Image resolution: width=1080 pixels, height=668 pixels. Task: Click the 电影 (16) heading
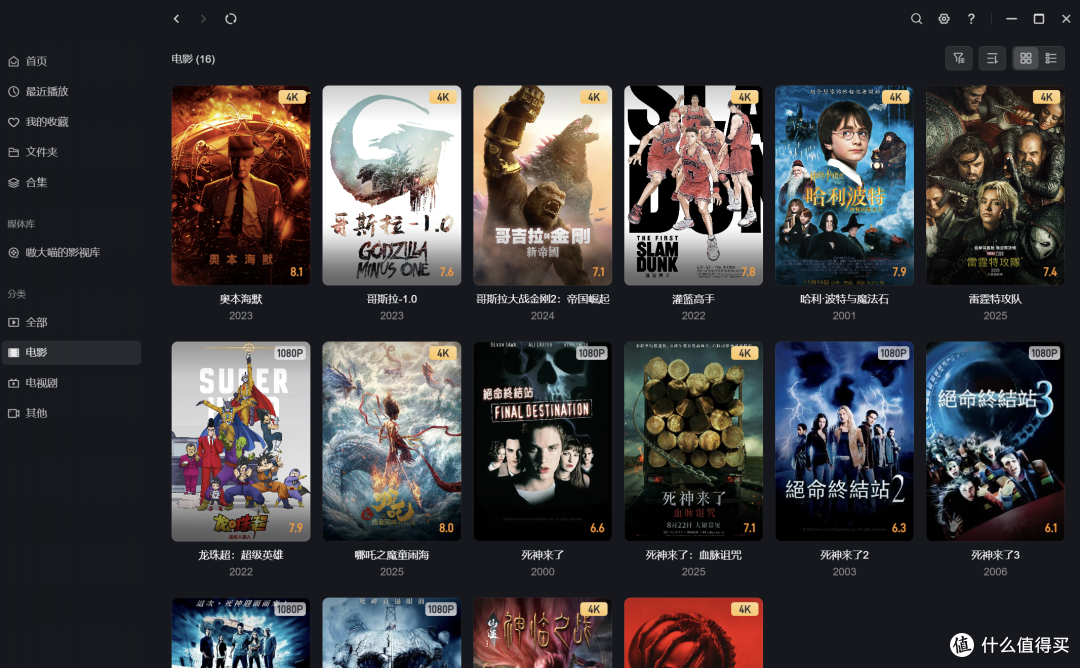pos(194,59)
